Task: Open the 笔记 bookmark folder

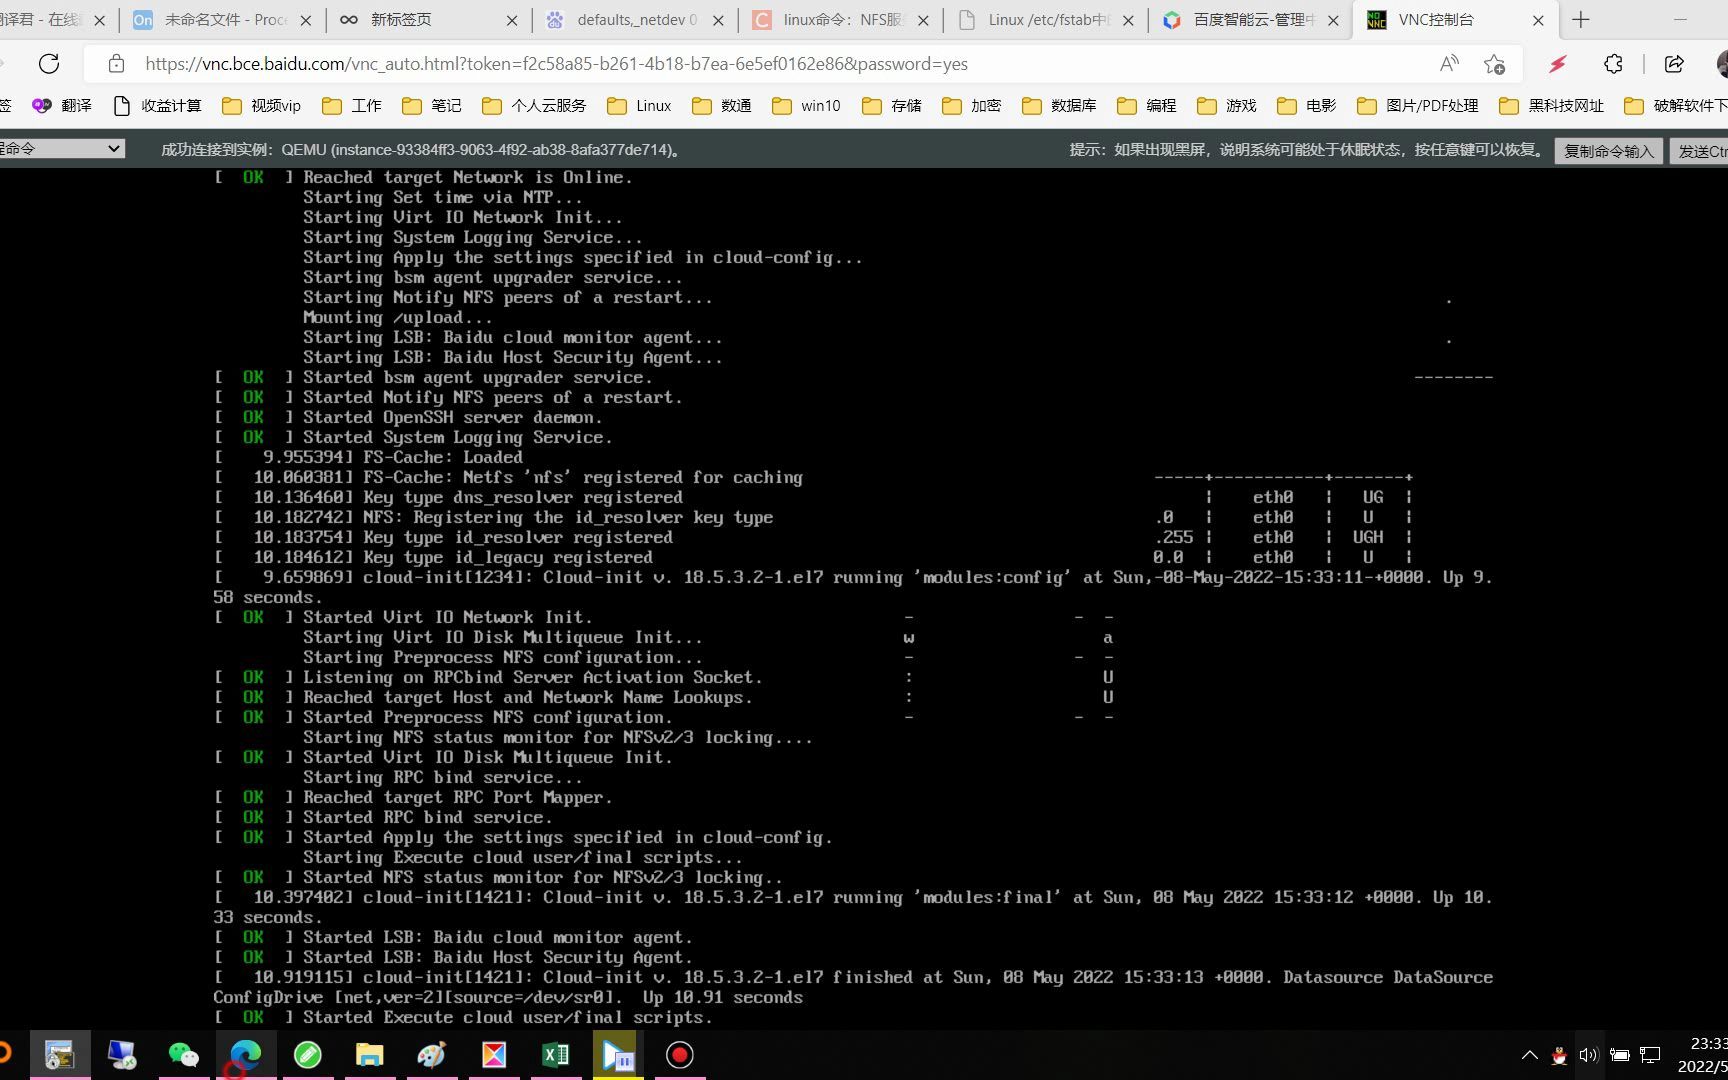Action: pos(431,106)
